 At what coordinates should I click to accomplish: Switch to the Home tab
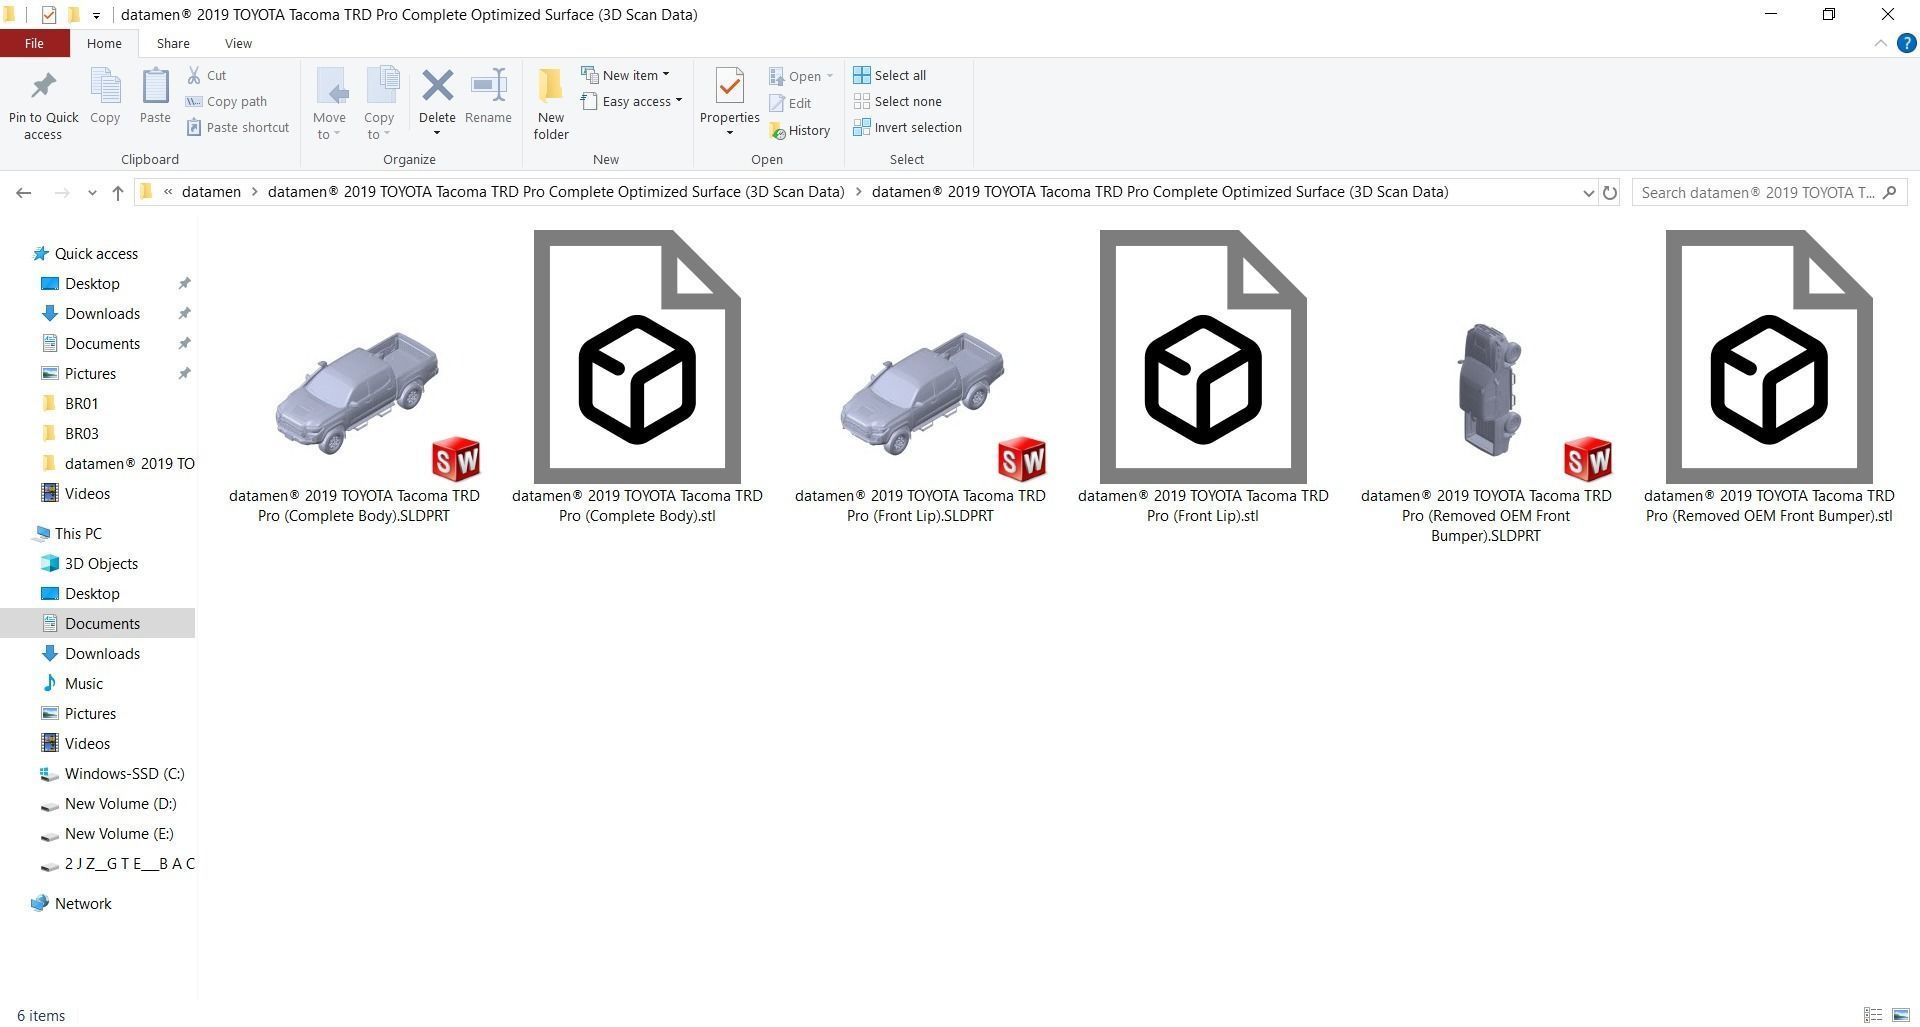coord(104,43)
